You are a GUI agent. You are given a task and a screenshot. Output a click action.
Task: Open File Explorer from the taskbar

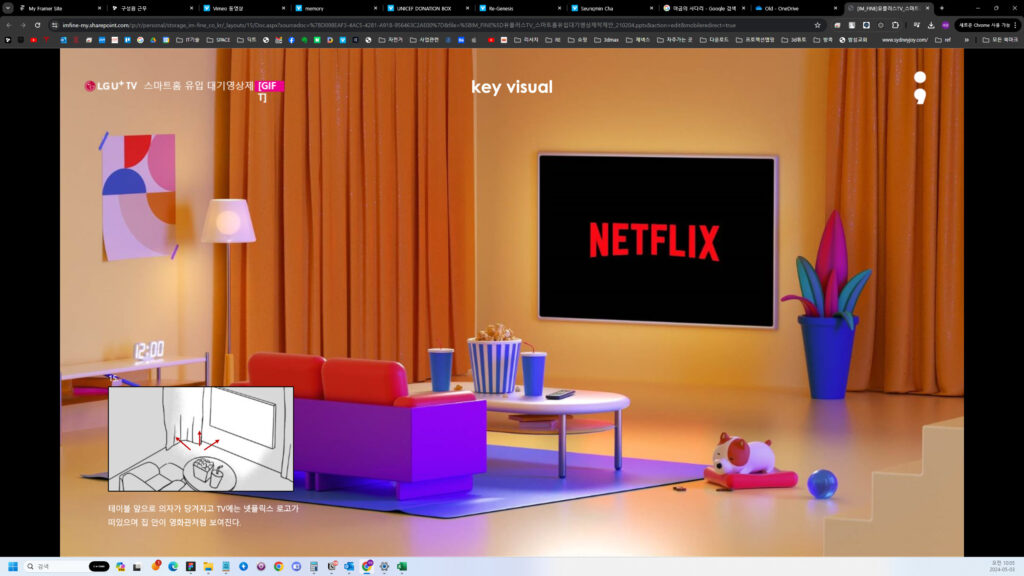(x=208, y=566)
